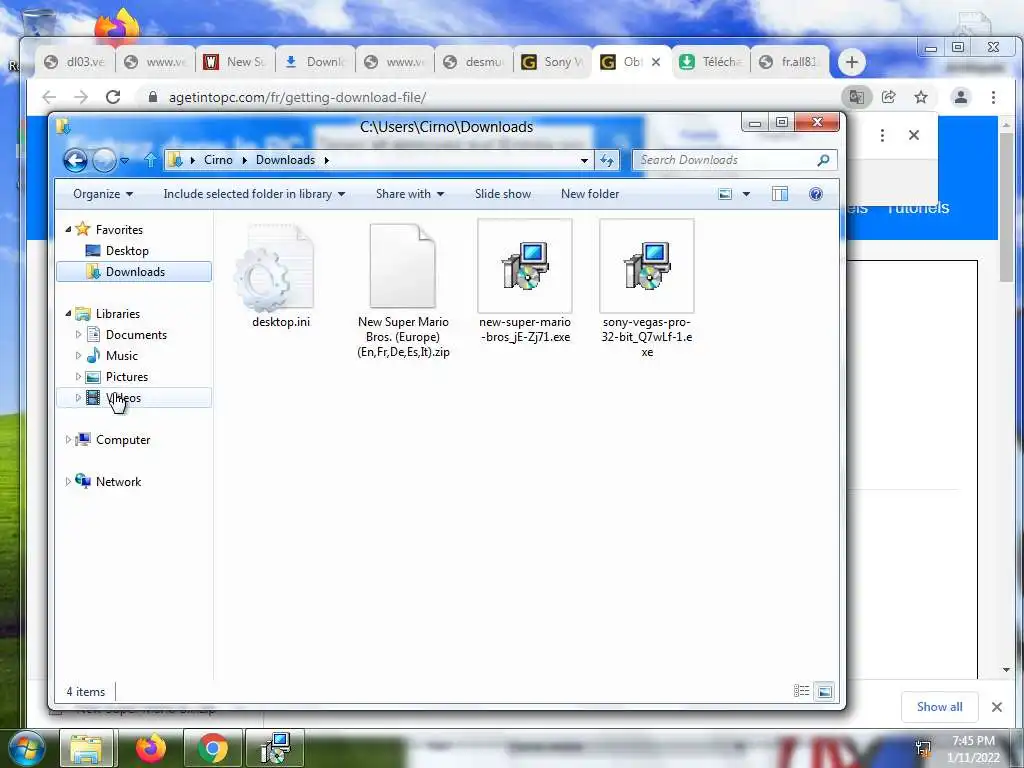Switch to the New Su Chrome tab

[x=235, y=62]
